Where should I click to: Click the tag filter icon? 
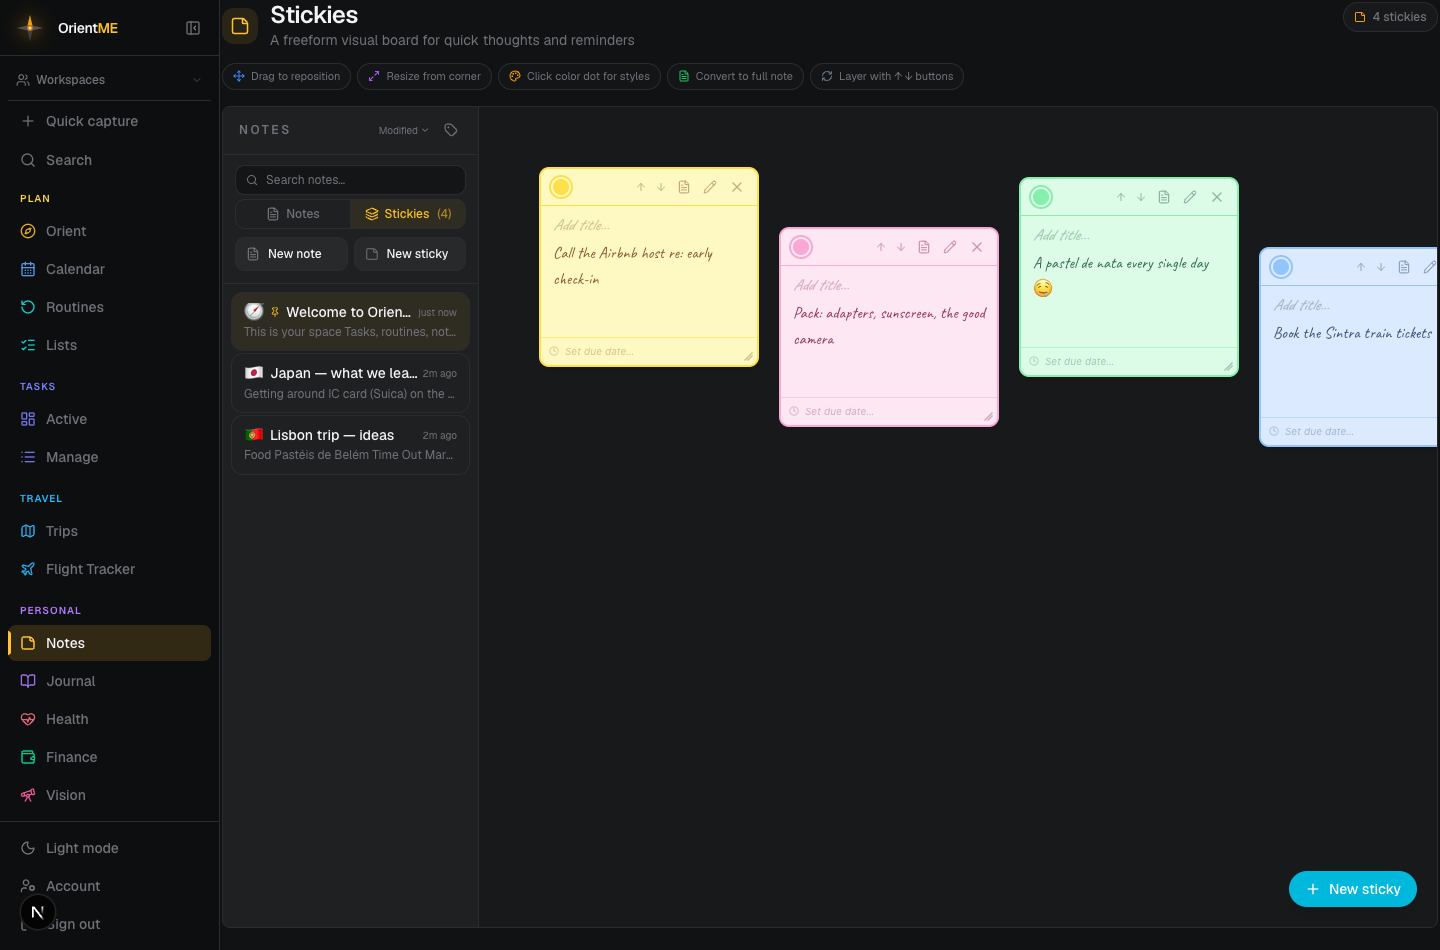click(x=451, y=130)
